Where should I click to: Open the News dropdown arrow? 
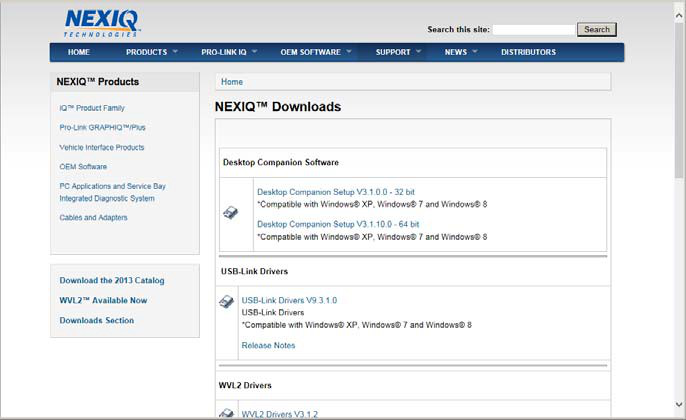pyautogui.click(x=475, y=51)
